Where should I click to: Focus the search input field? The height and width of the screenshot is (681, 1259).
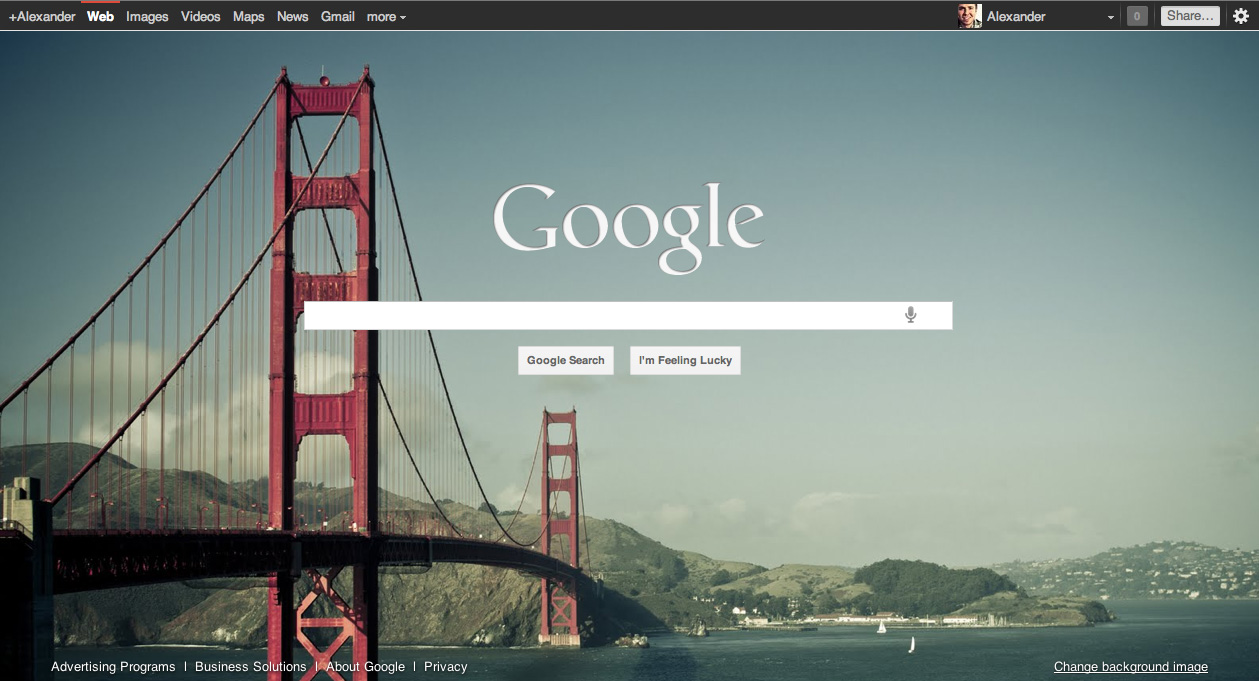point(628,315)
